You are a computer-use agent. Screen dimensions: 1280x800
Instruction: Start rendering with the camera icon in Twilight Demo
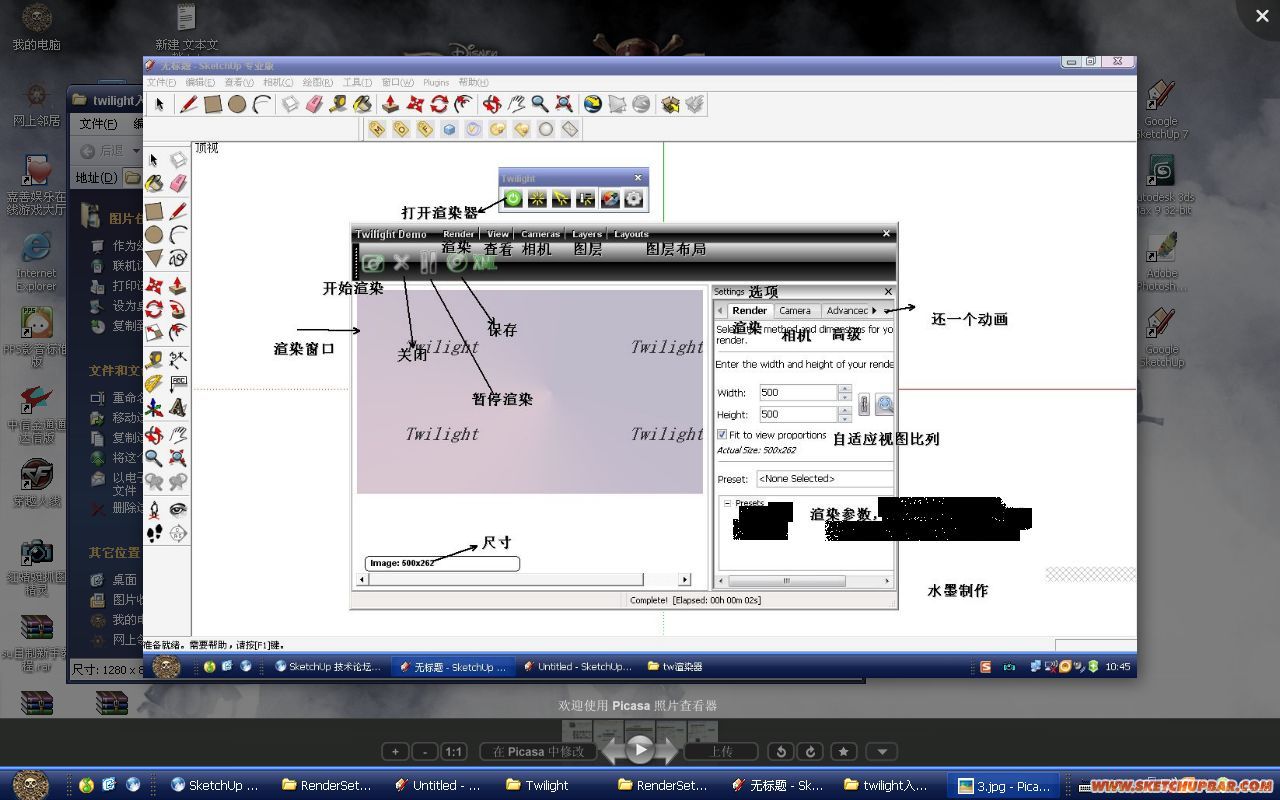tap(373, 263)
